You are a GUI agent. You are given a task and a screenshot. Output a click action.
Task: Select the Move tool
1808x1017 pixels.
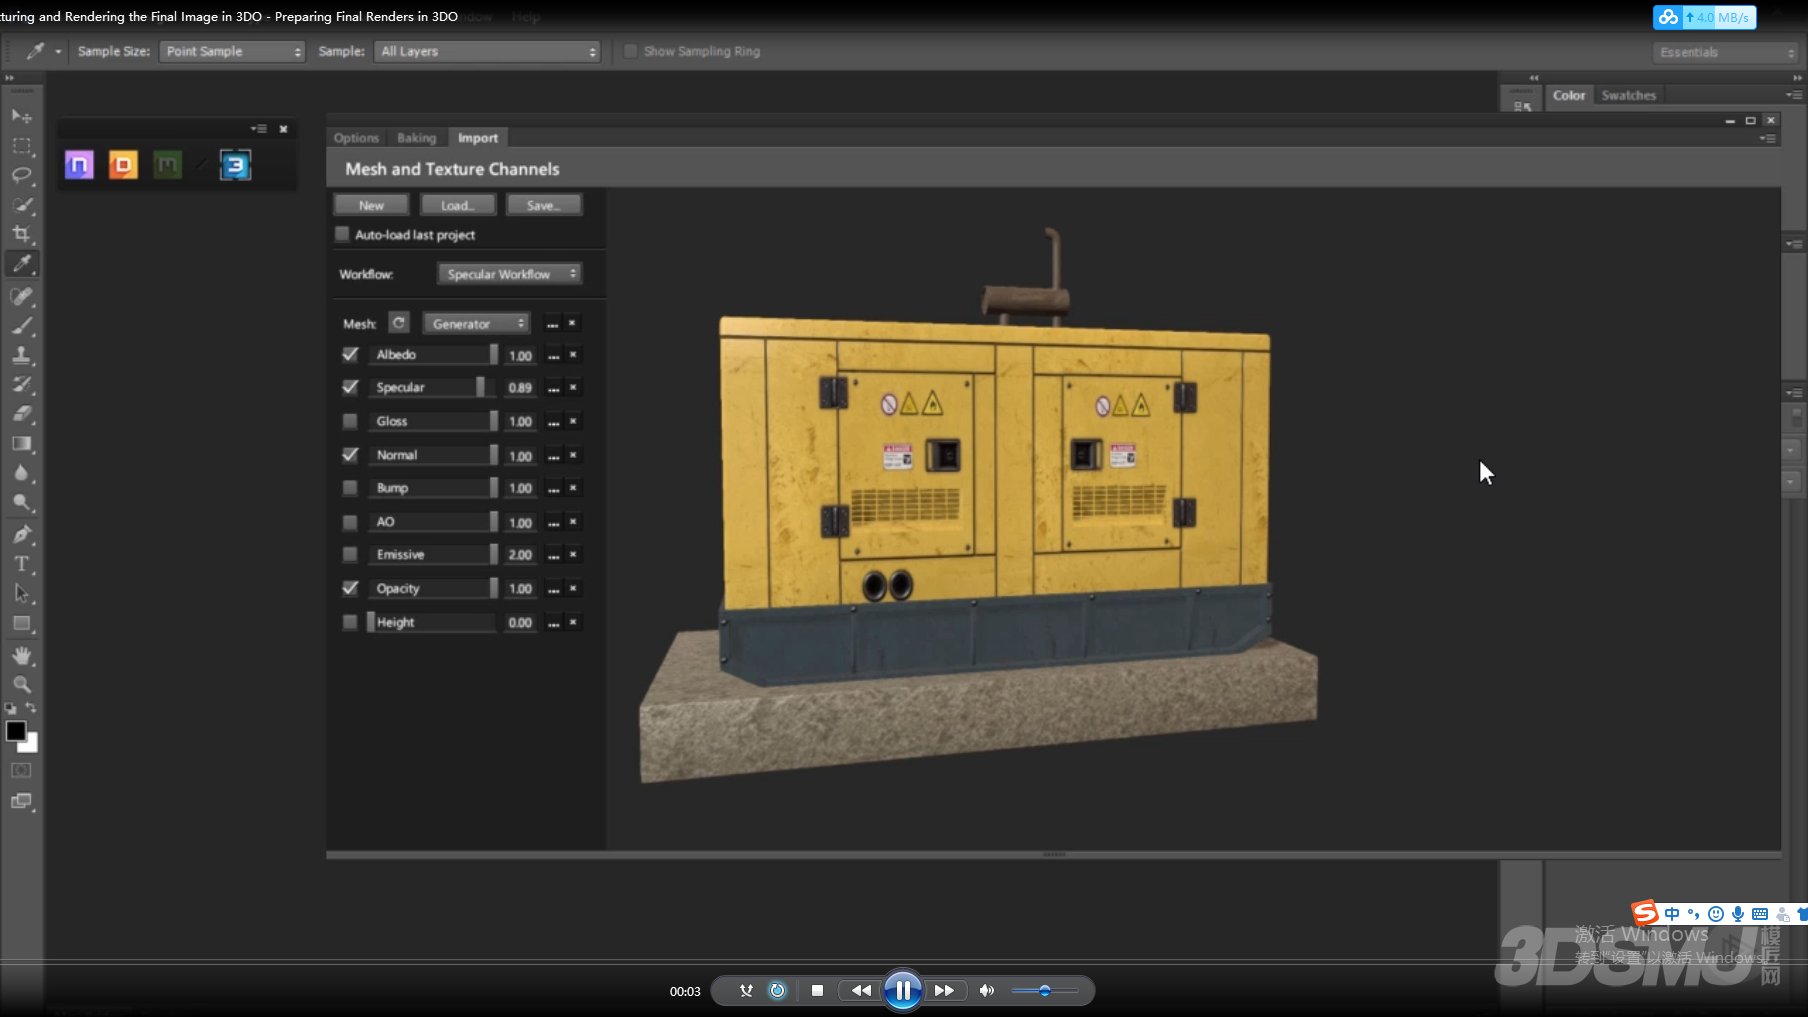(x=21, y=116)
